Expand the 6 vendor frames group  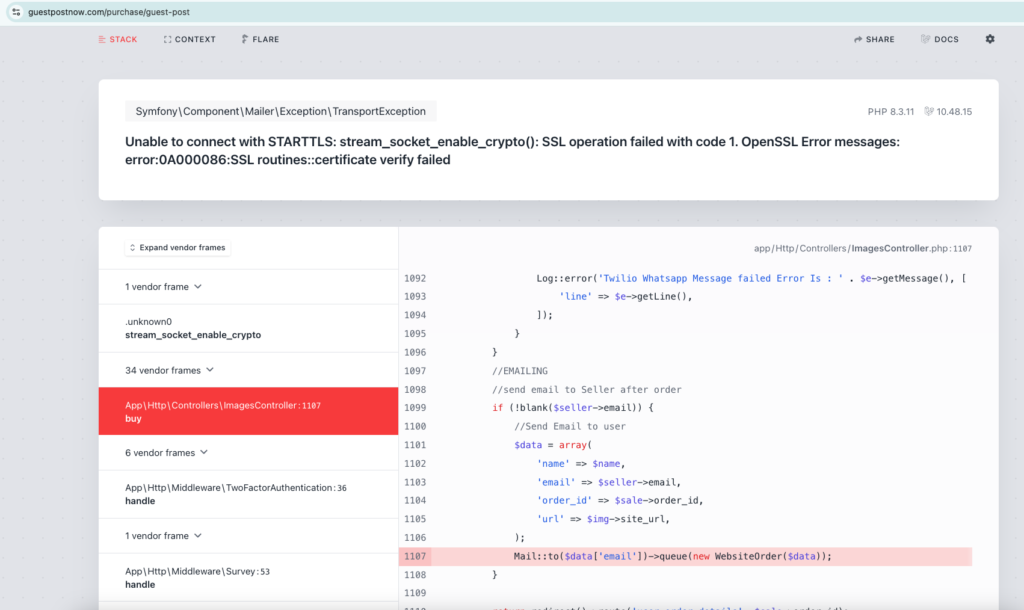click(166, 453)
